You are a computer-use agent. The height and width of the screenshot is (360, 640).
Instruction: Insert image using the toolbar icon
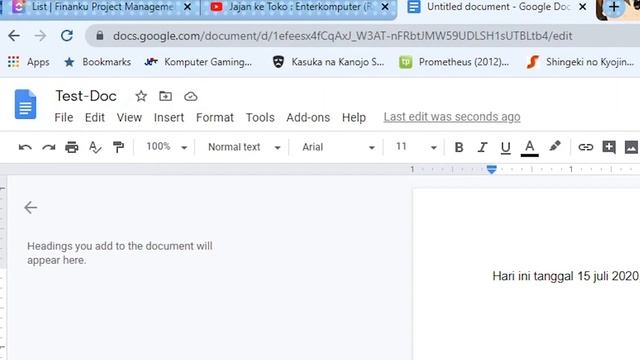[631, 147]
